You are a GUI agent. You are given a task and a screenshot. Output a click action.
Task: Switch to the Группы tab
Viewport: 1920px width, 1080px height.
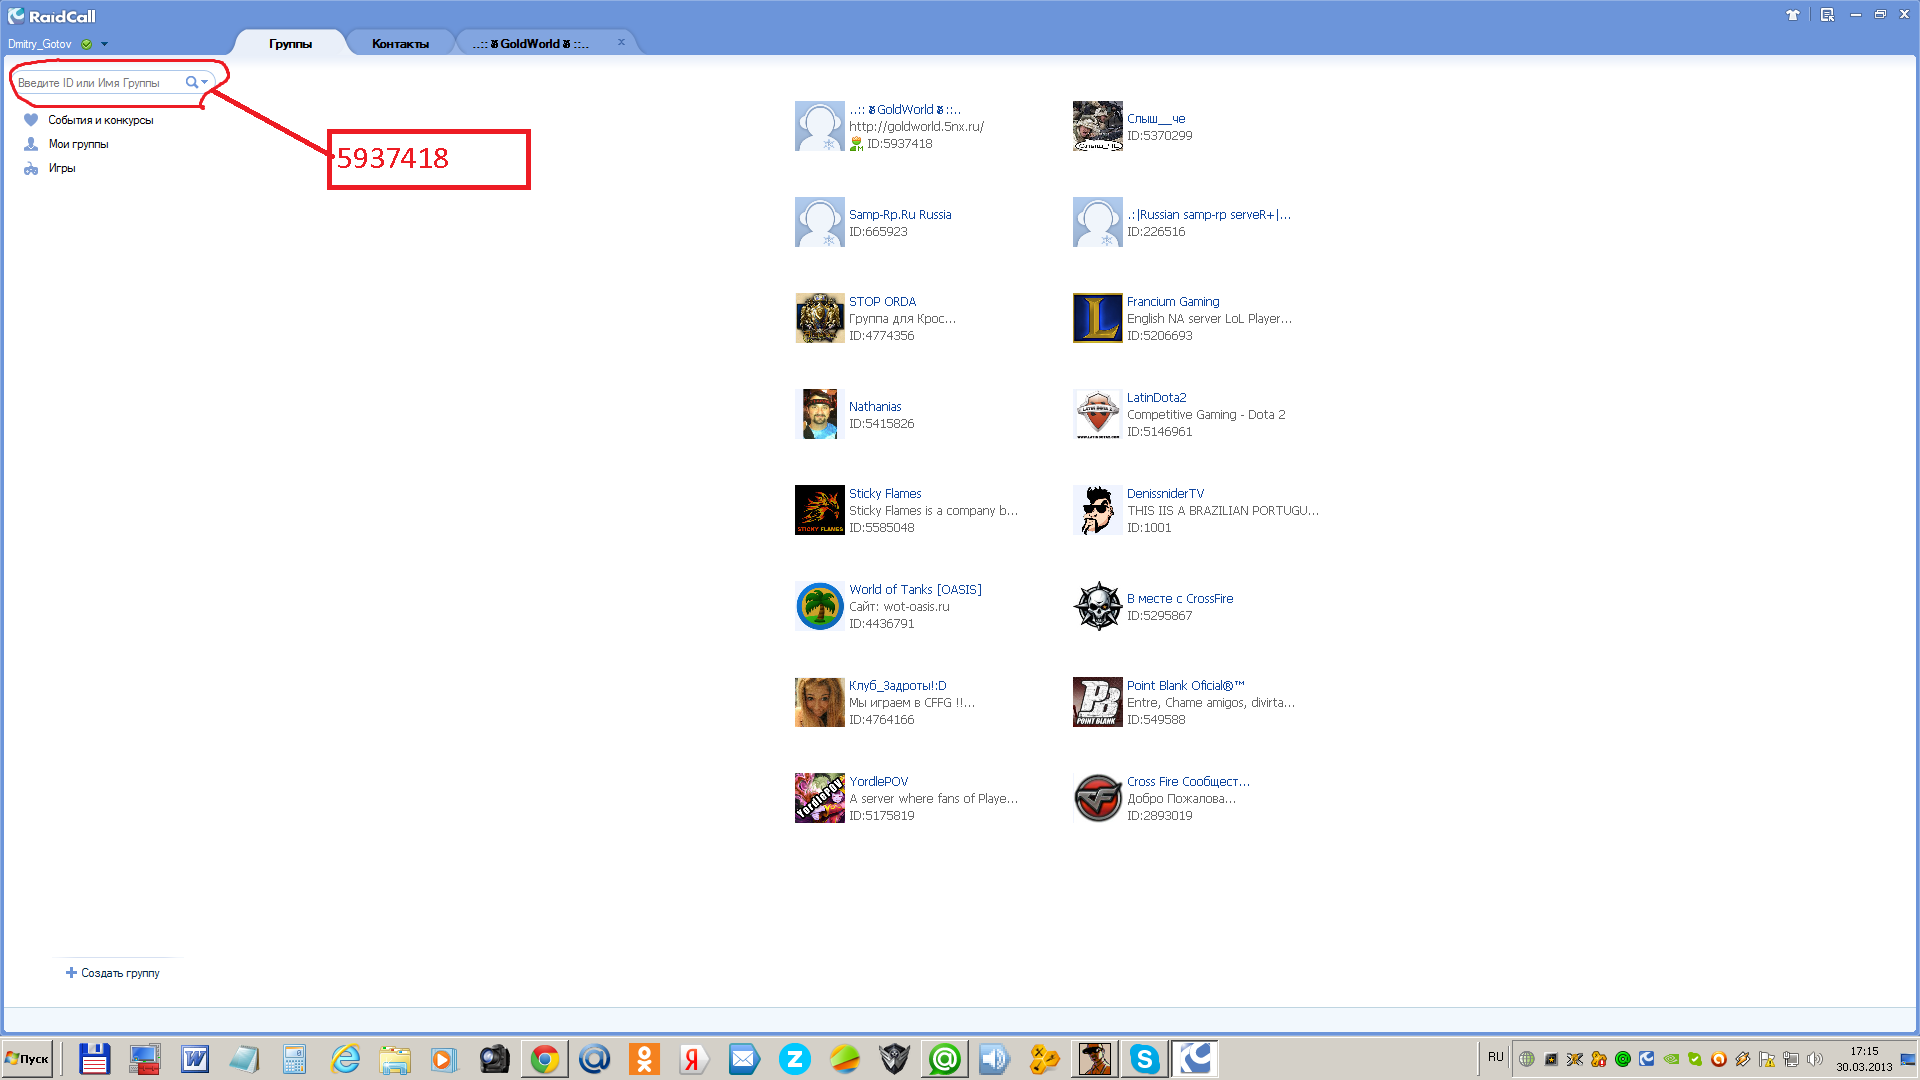tap(290, 44)
